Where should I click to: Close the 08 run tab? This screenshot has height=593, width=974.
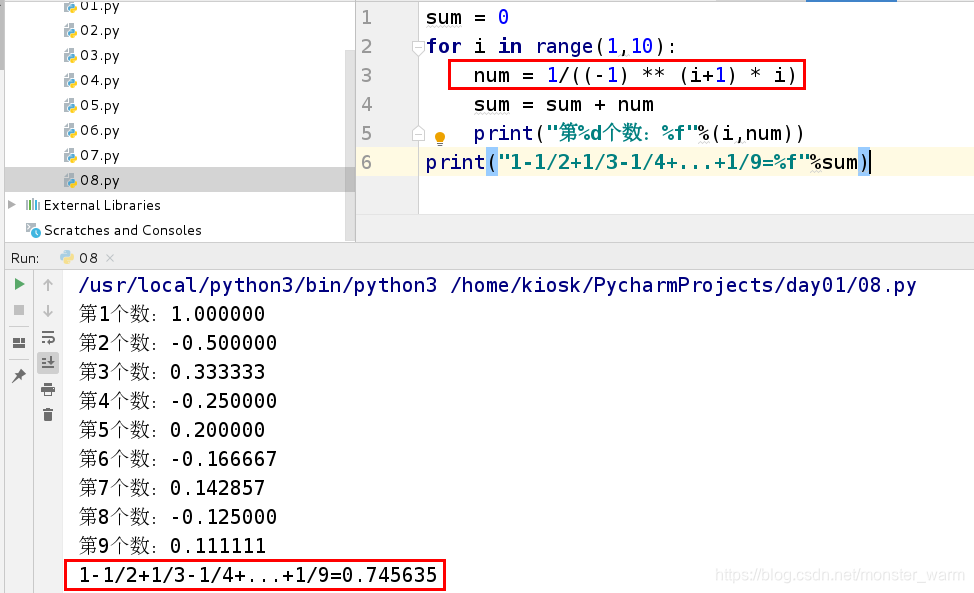(x=110, y=258)
